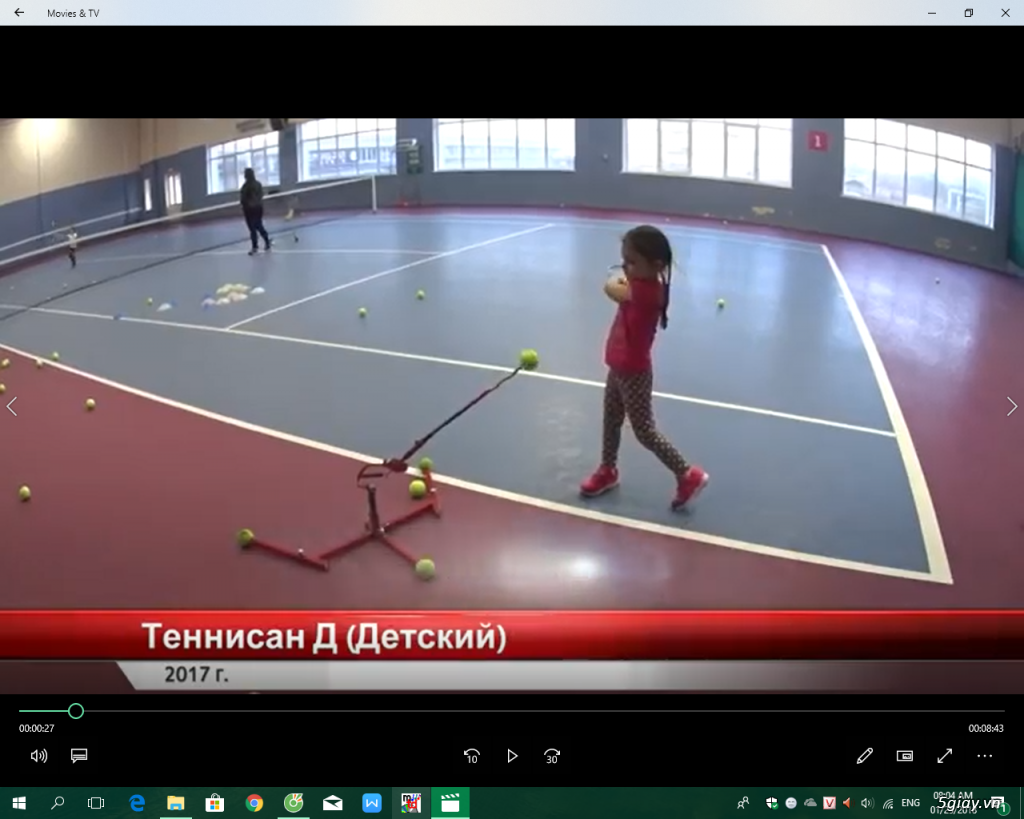Change input language ENG

910,803
